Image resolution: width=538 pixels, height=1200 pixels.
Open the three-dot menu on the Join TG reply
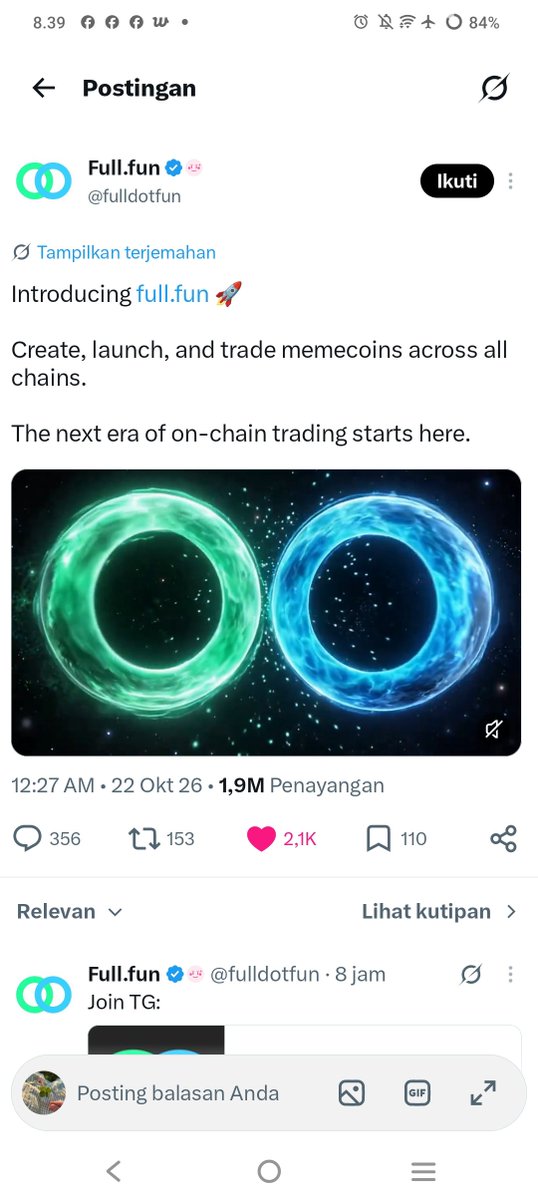pos(511,974)
